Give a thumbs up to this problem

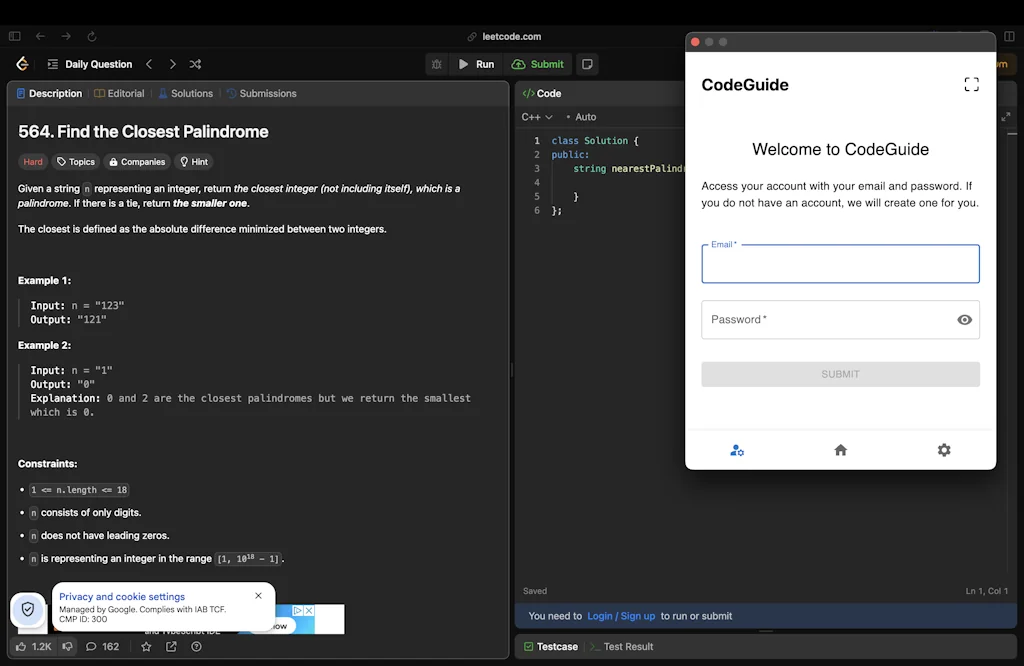(x=20, y=646)
